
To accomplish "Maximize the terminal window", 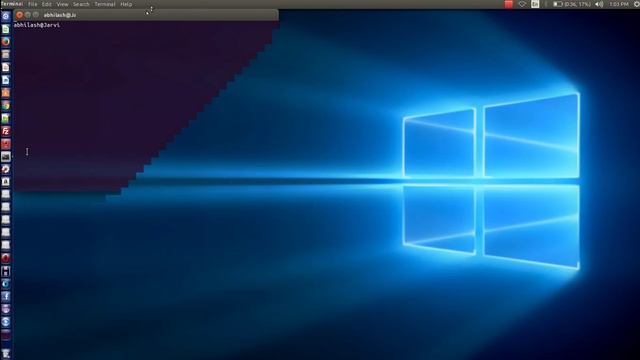I will tap(36, 15).
